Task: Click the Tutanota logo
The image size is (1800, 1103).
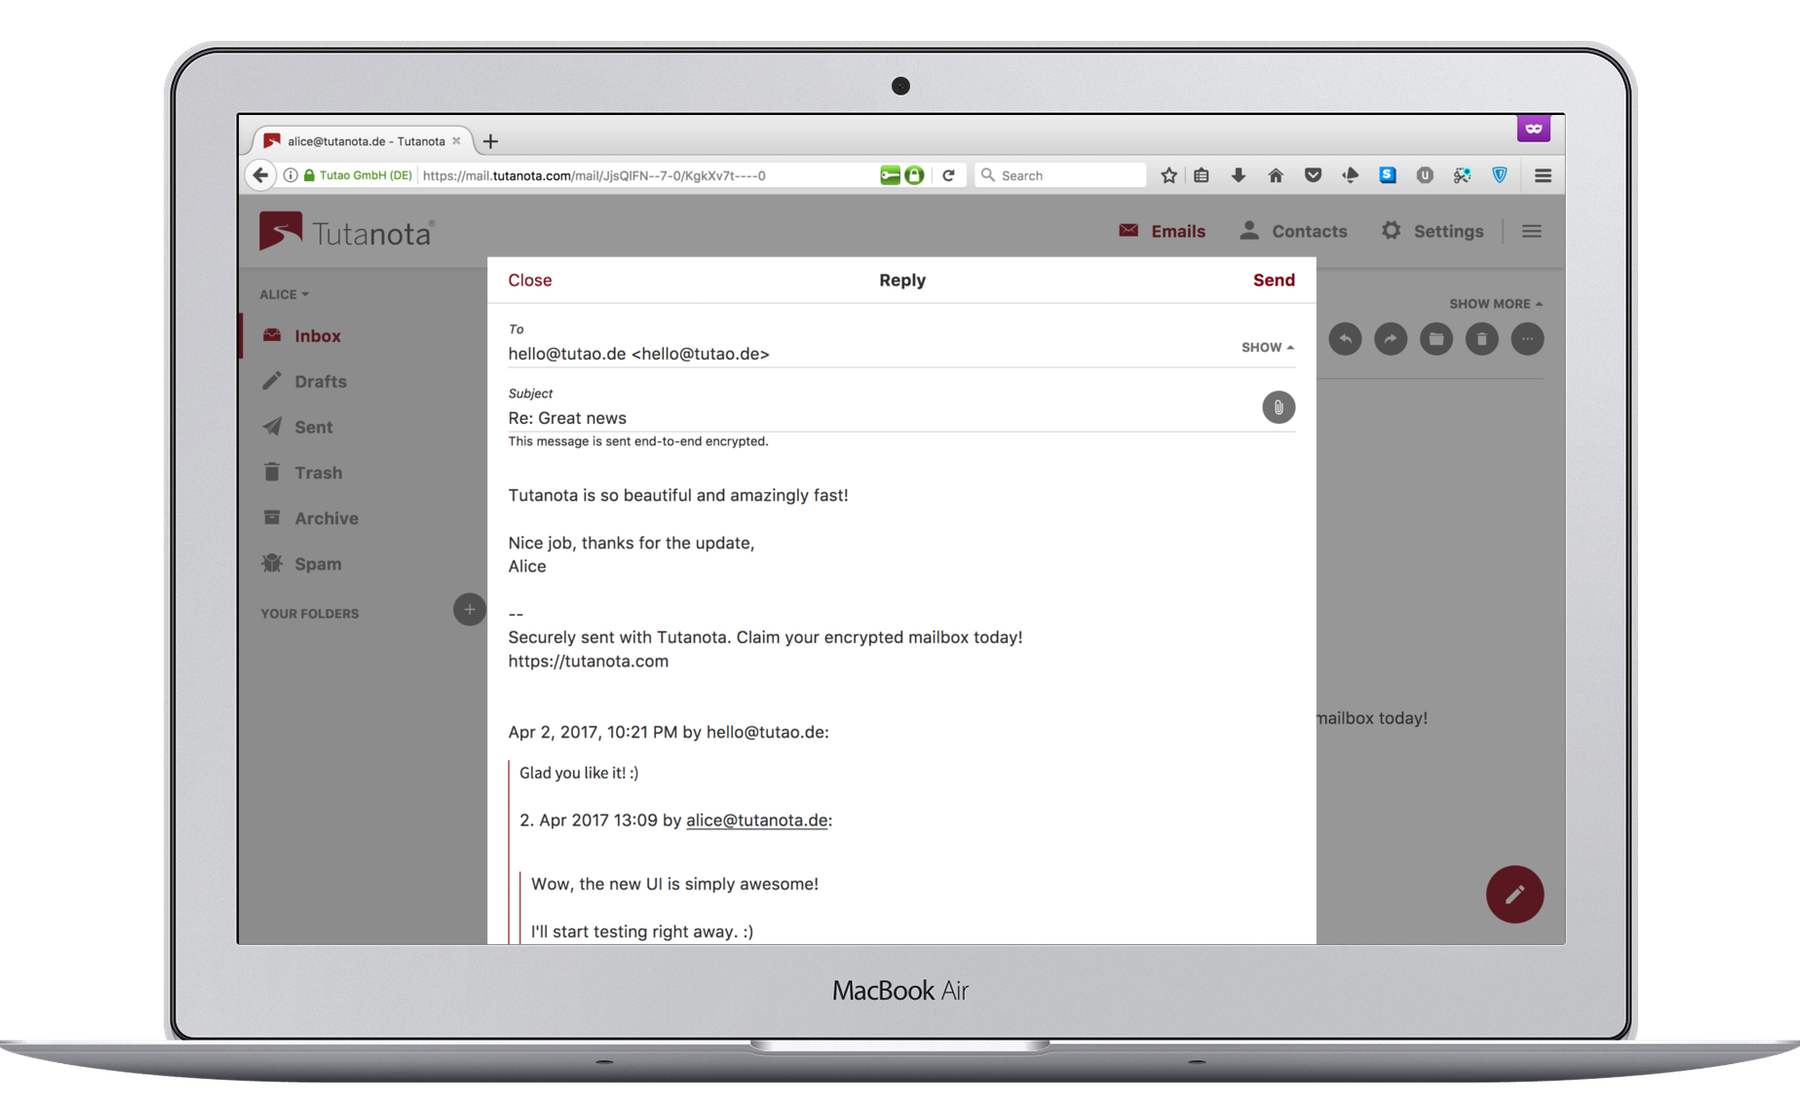Action: pyautogui.click(x=347, y=232)
